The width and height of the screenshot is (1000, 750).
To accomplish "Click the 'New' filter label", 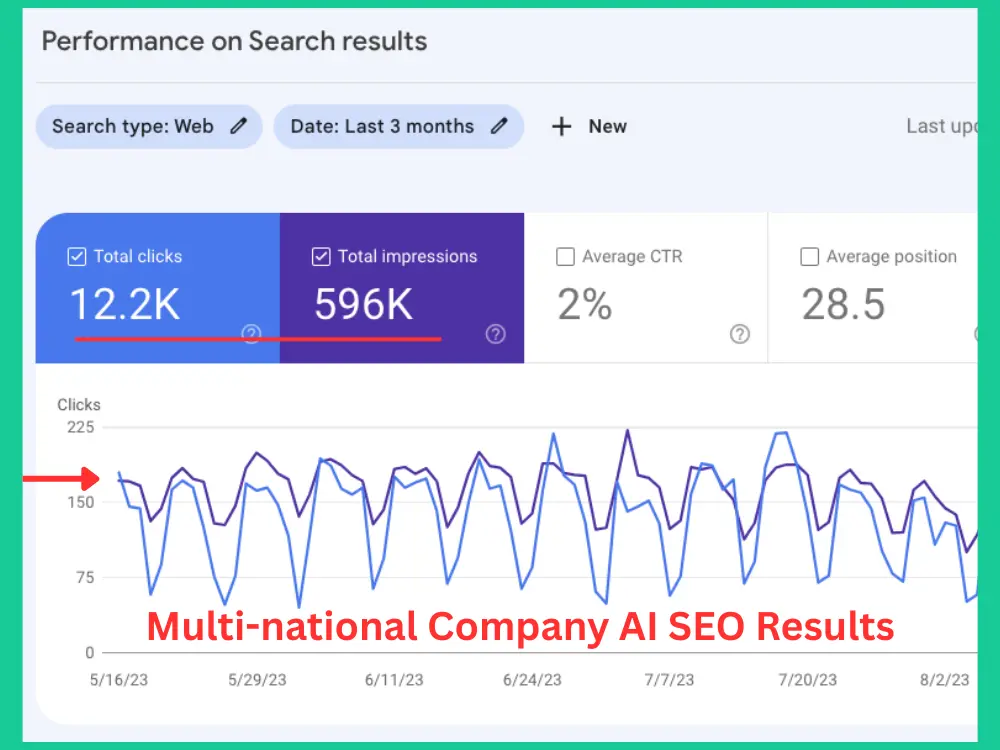I will pyautogui.click(x=607, y=126).
